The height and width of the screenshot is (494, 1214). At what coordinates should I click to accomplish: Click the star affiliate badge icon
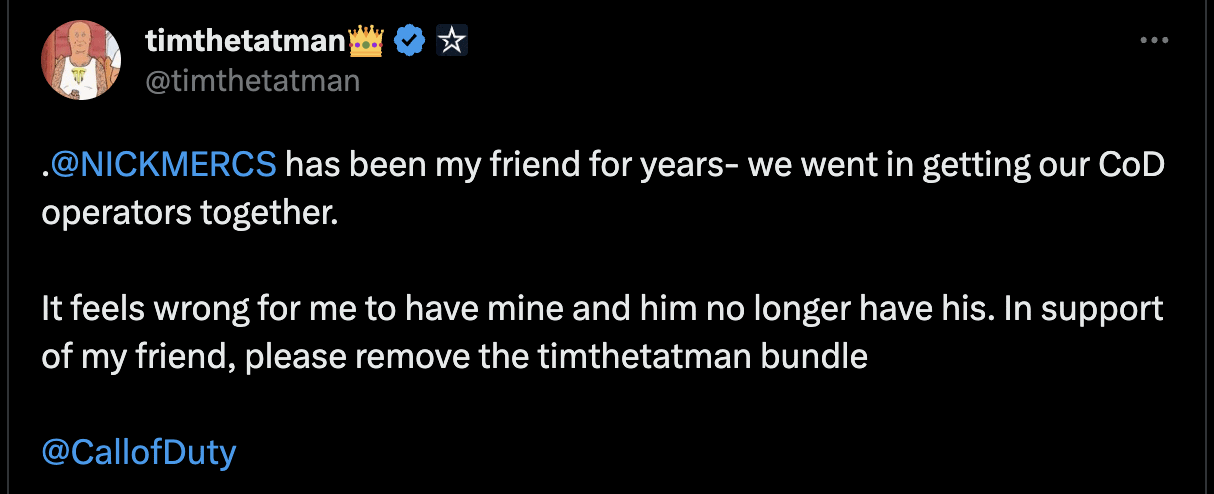[x=453, y=41]
